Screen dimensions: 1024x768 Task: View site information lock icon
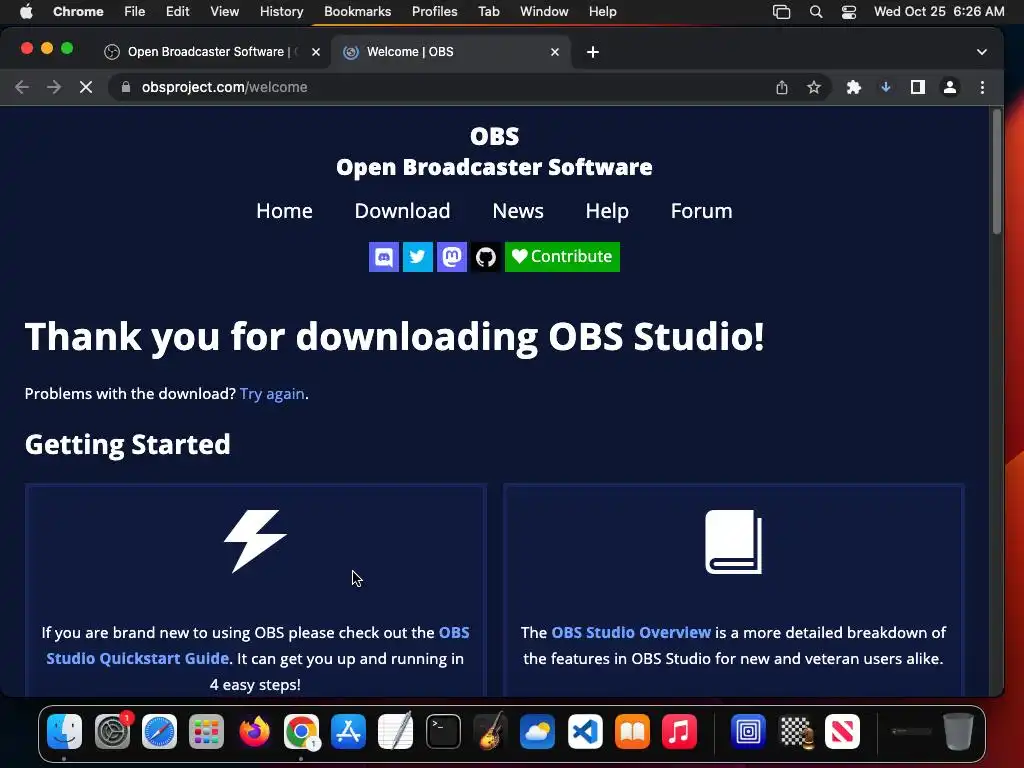pyautogui.click(x=126, y=87)
